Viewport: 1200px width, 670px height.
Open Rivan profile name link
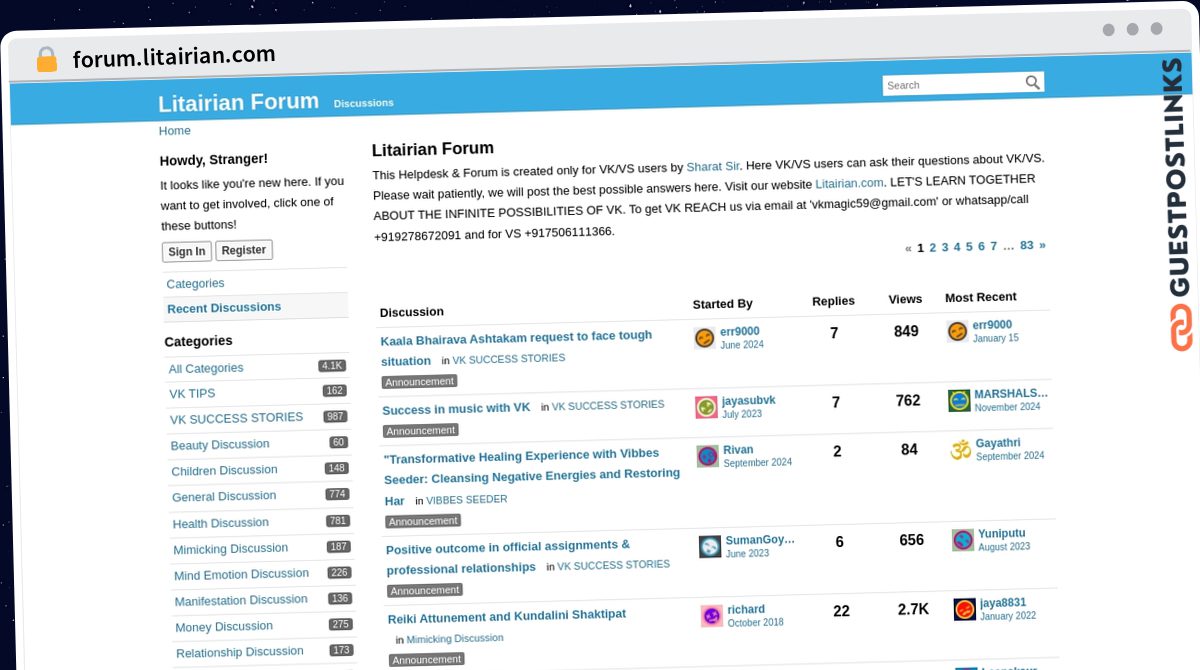pos(738,450)
